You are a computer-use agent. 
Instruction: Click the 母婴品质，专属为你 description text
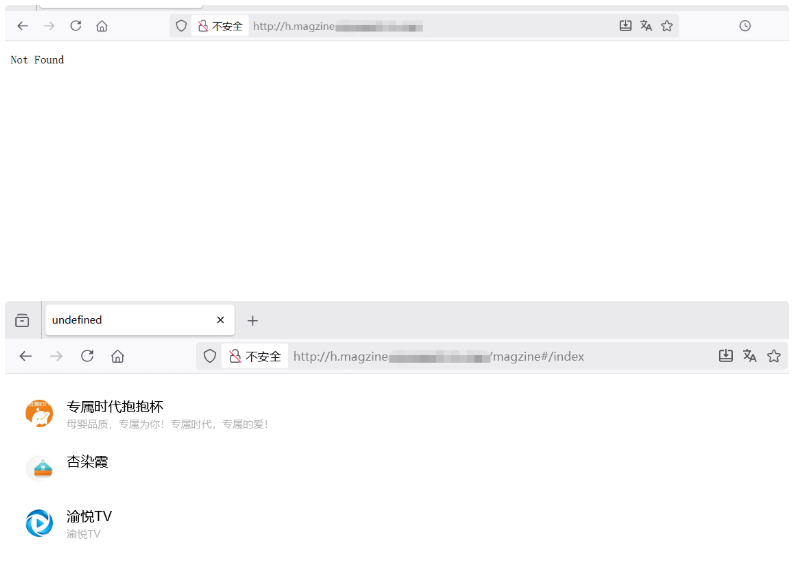coord(167,424)
